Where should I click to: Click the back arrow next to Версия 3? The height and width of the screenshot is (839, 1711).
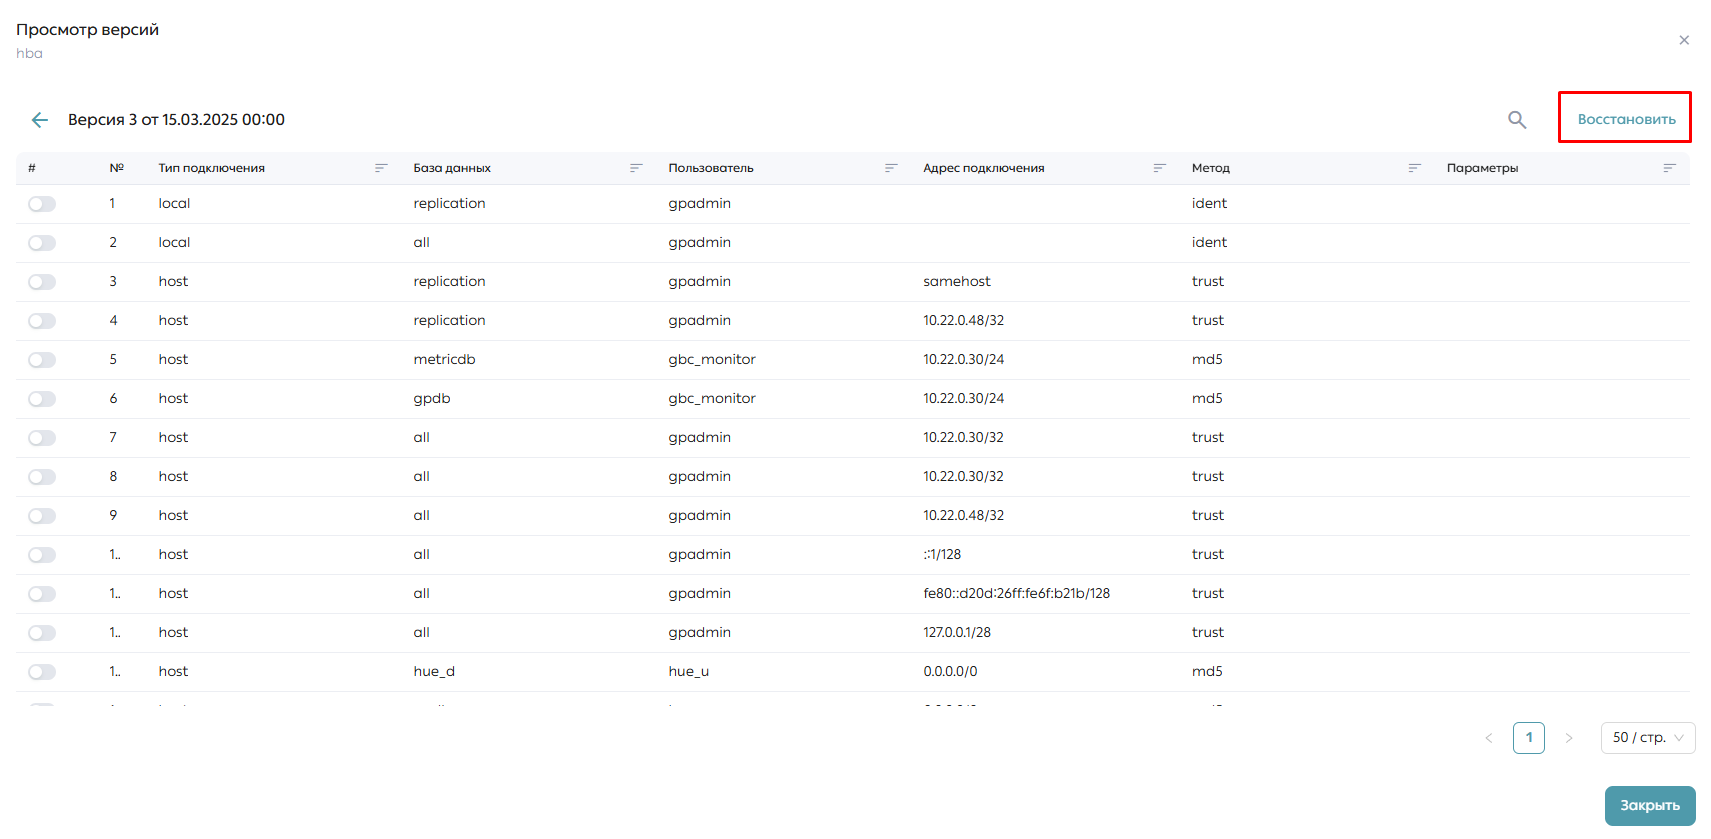click(x=40, y=120)
